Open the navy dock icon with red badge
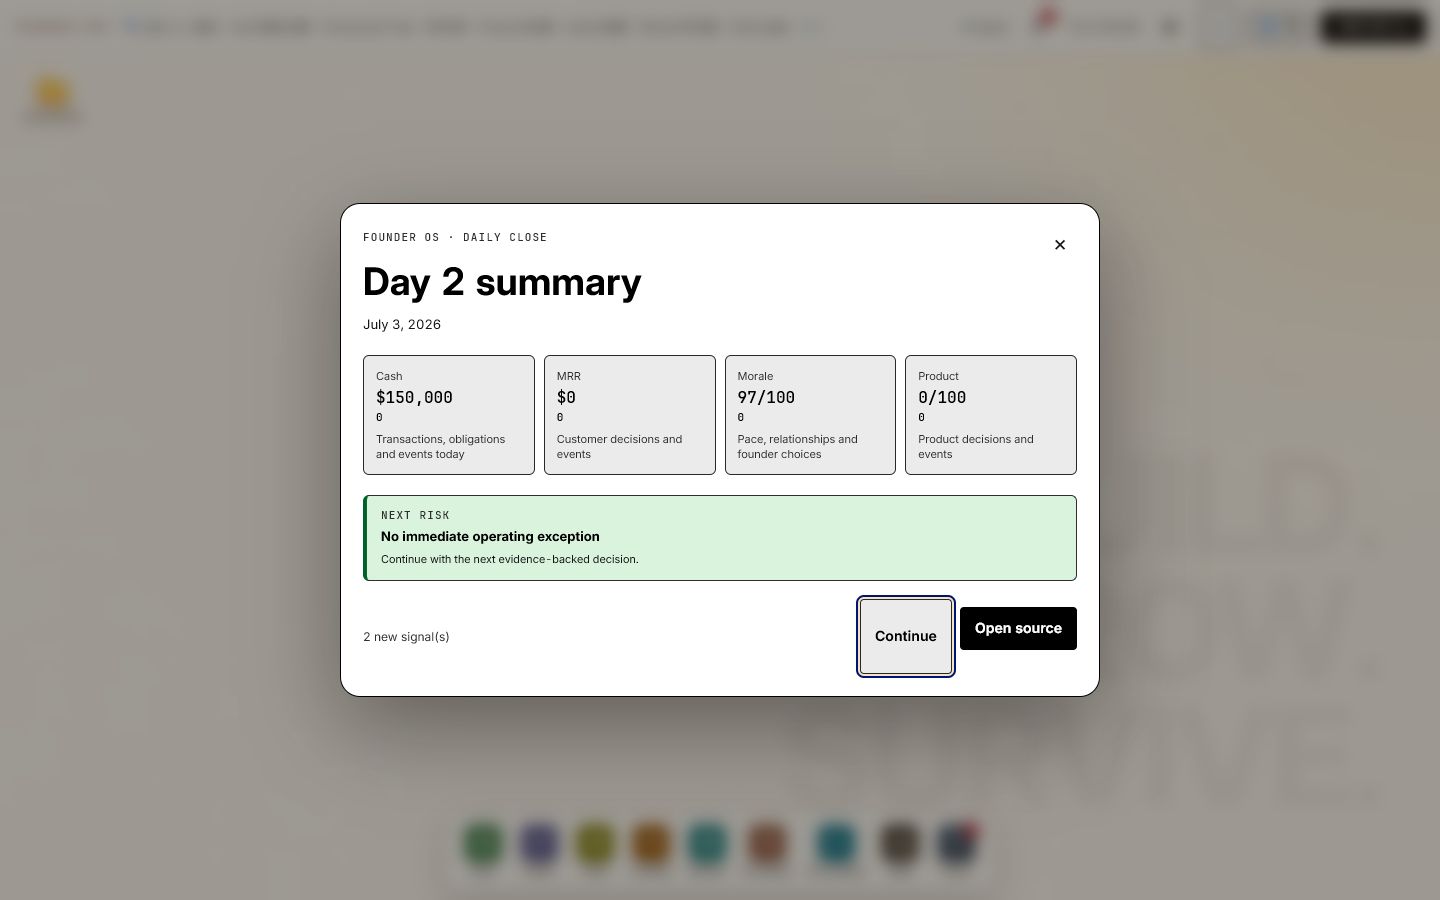This screenshot has width=1440, height=900. coord(957,844)
